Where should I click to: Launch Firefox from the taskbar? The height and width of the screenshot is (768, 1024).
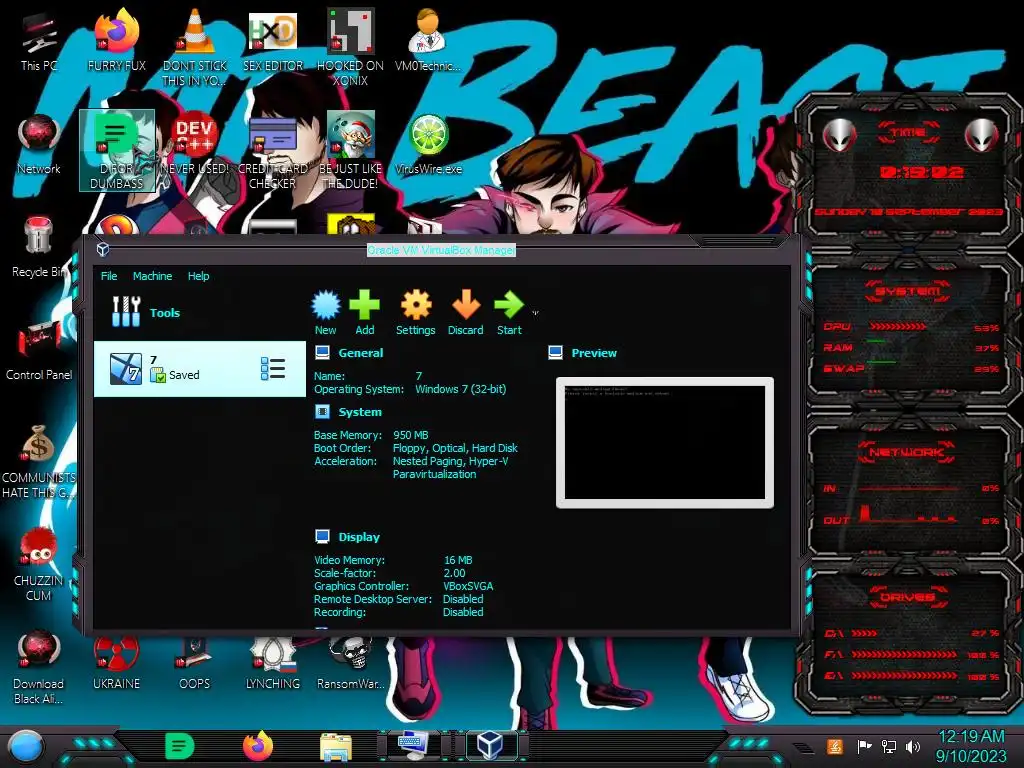[257, 746]
